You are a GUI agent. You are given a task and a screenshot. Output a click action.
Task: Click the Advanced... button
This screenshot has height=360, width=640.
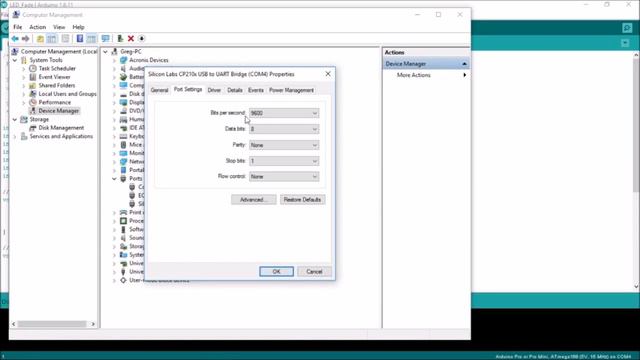tap(253, 200)
